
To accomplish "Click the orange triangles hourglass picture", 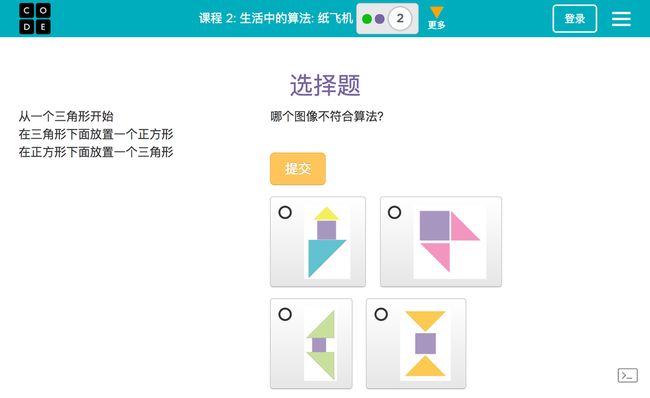I will coord(425,344).
